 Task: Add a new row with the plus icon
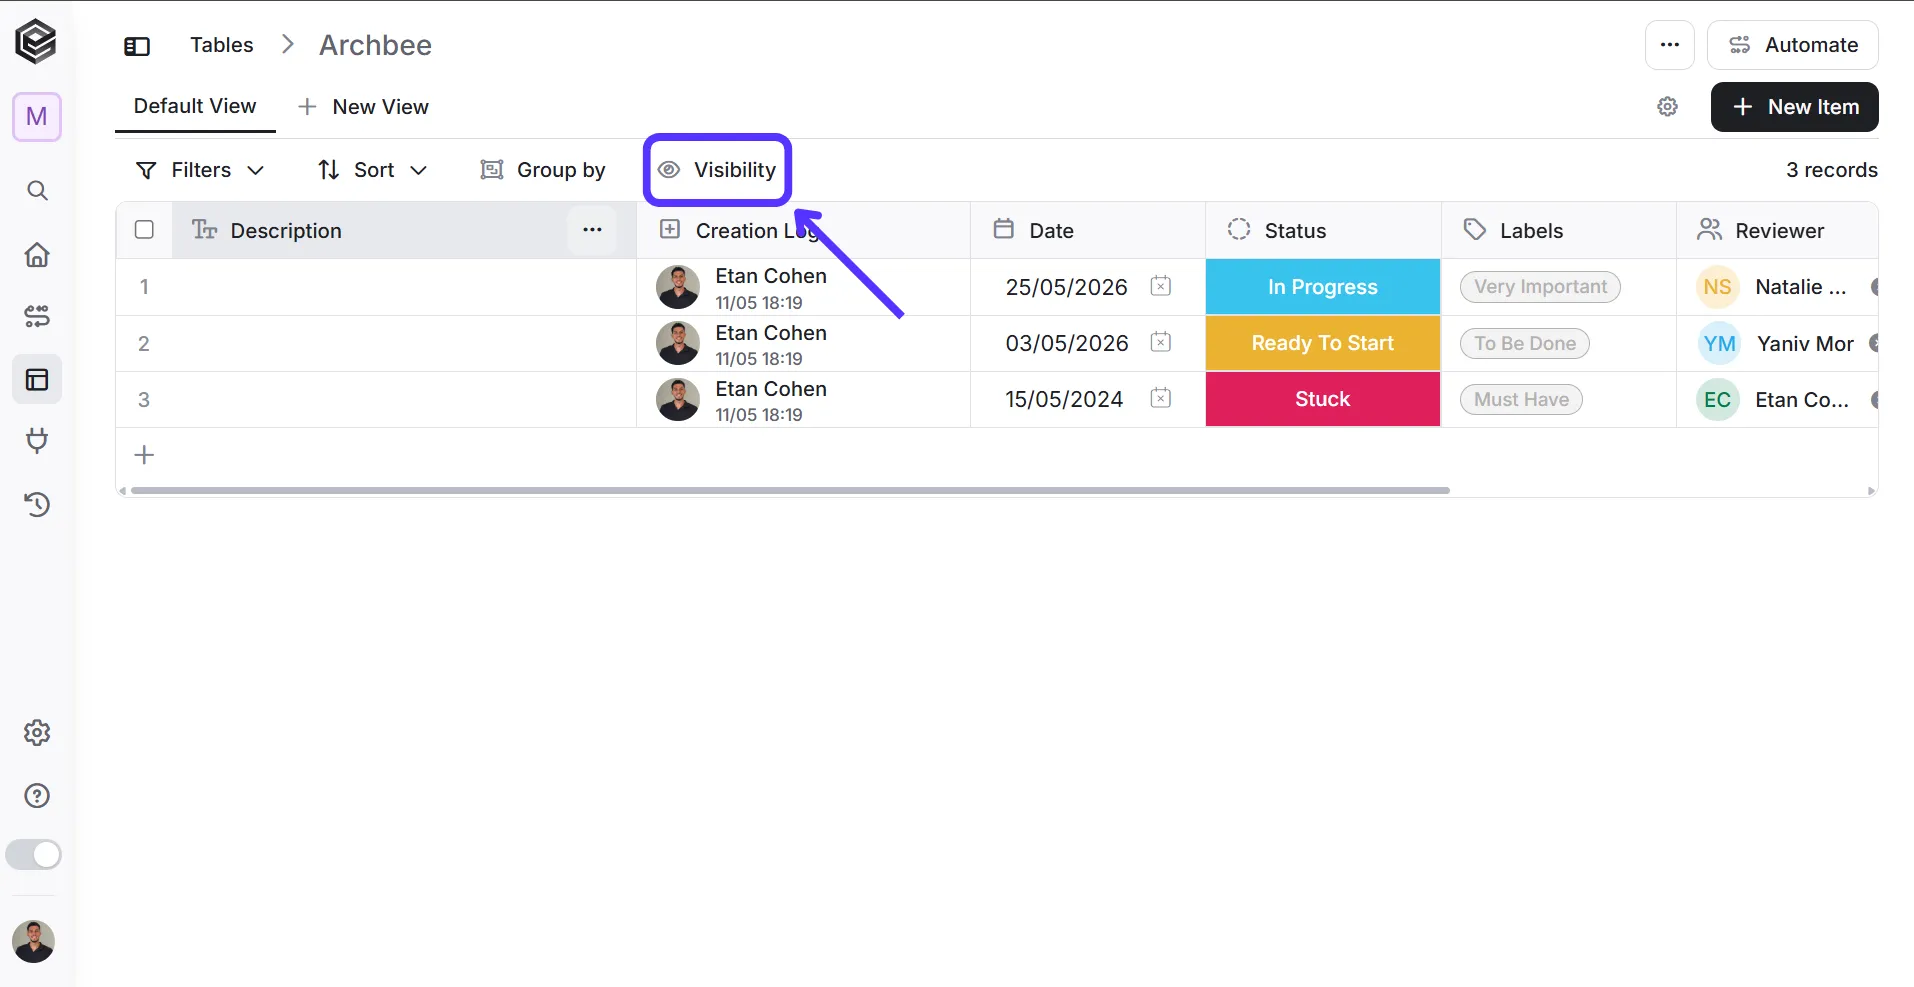coord(144,455)
